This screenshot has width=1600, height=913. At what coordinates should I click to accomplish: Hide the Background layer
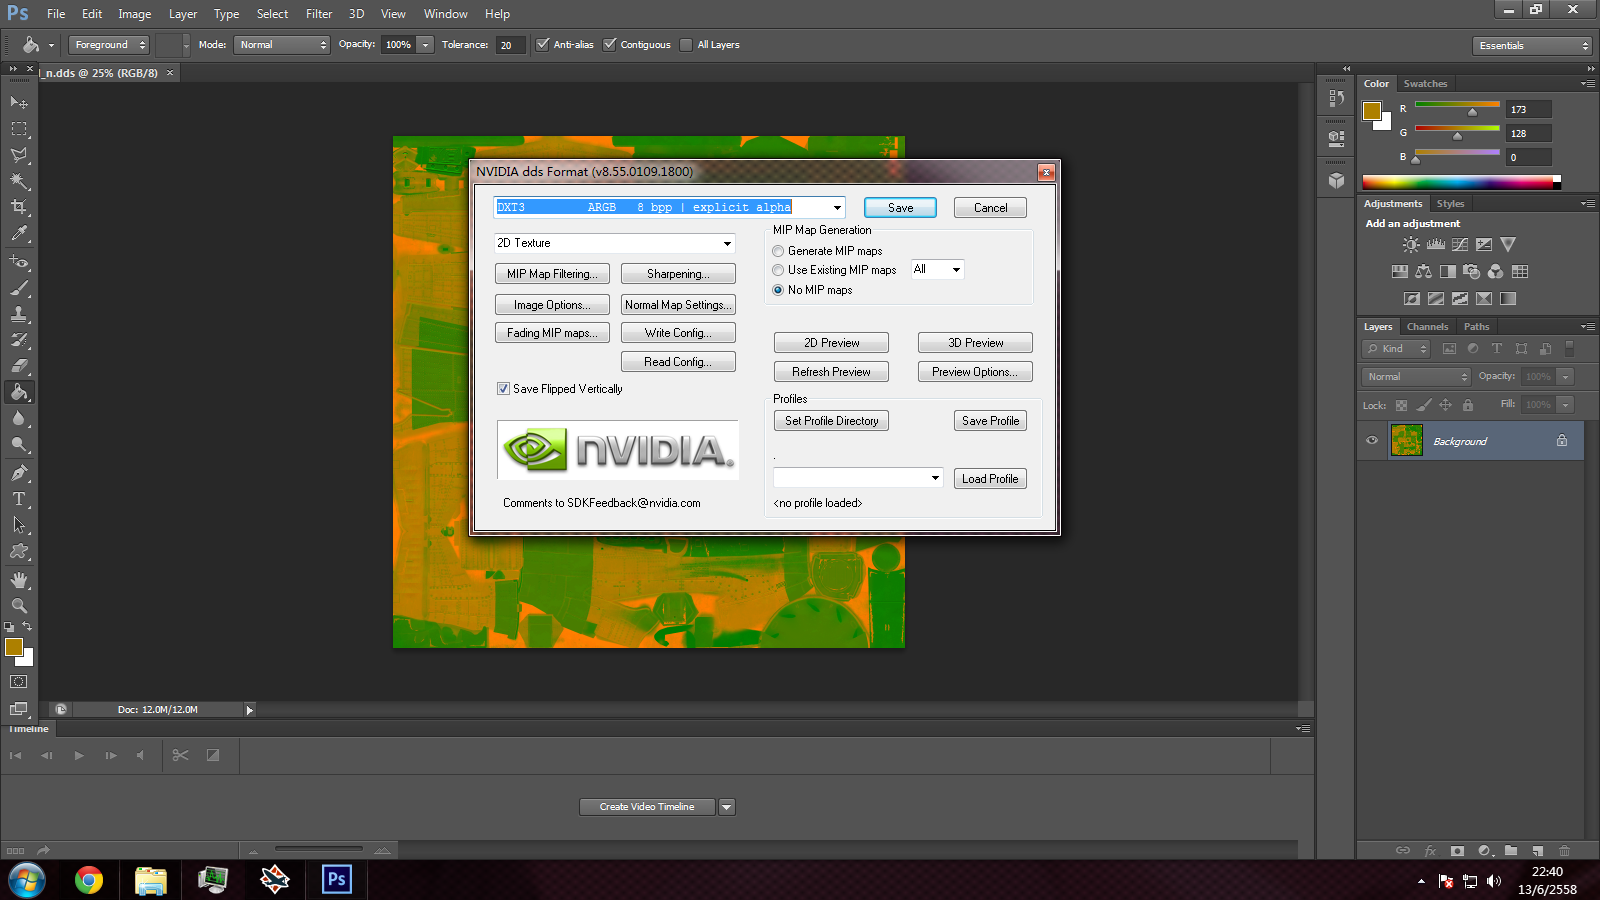tap(1372, 441)
